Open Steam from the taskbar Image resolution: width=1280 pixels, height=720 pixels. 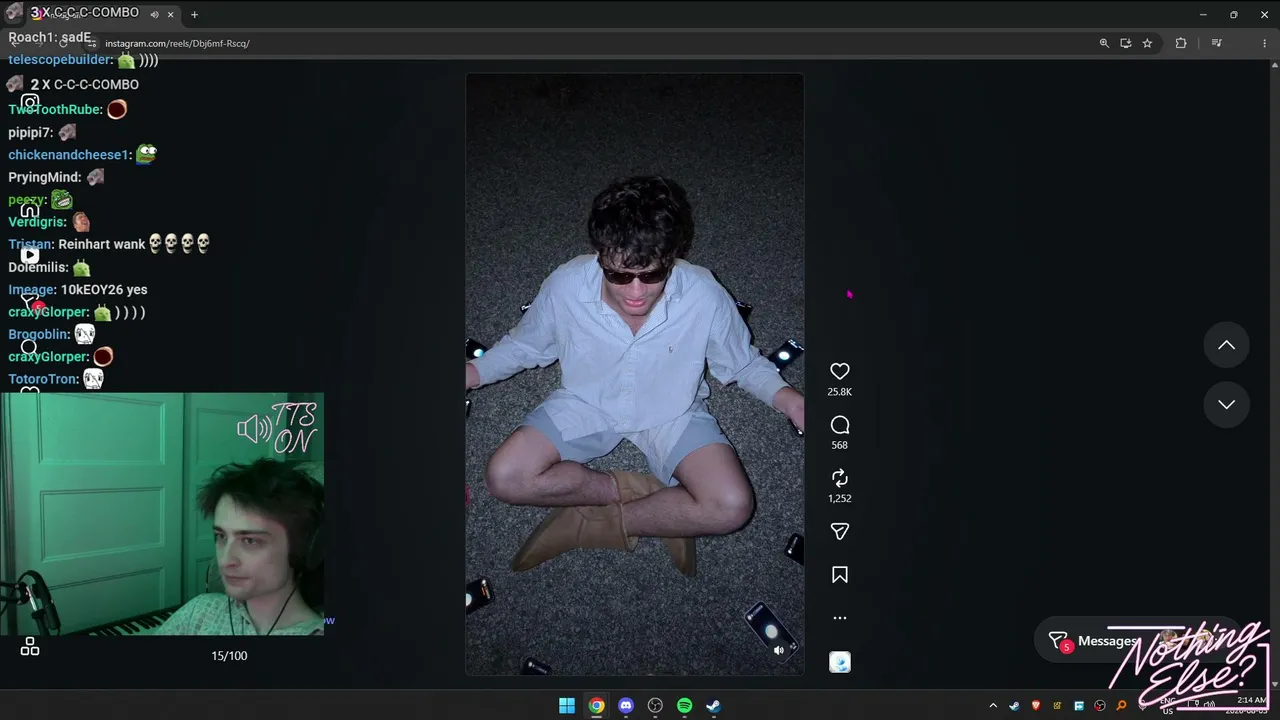pos(714,706)
